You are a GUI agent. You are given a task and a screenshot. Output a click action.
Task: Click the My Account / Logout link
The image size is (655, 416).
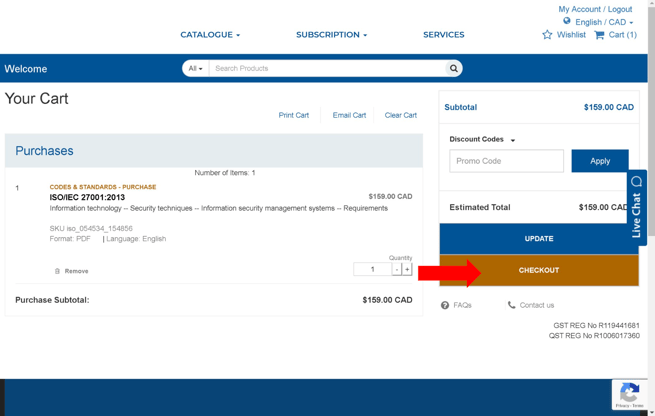pyautogui.click(x=595, y=9)
